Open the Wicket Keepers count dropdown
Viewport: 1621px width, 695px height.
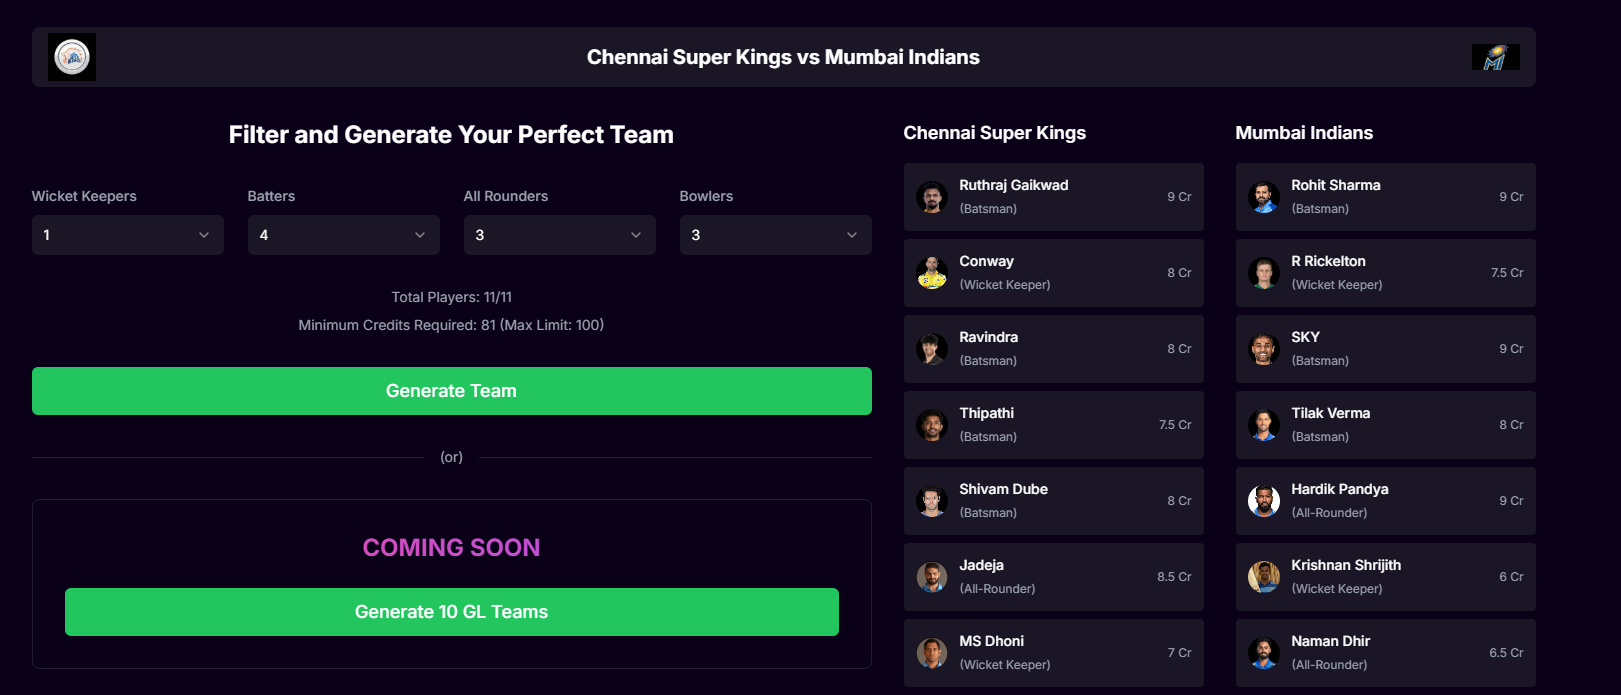pyautogui.click(x=128, y=235)
